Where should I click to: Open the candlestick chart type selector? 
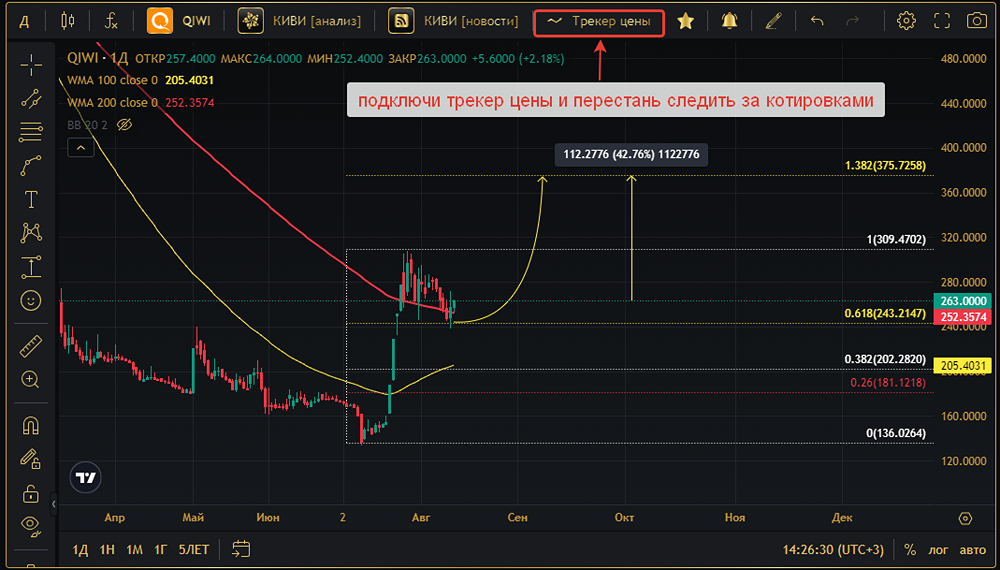(x=68, y=21)
